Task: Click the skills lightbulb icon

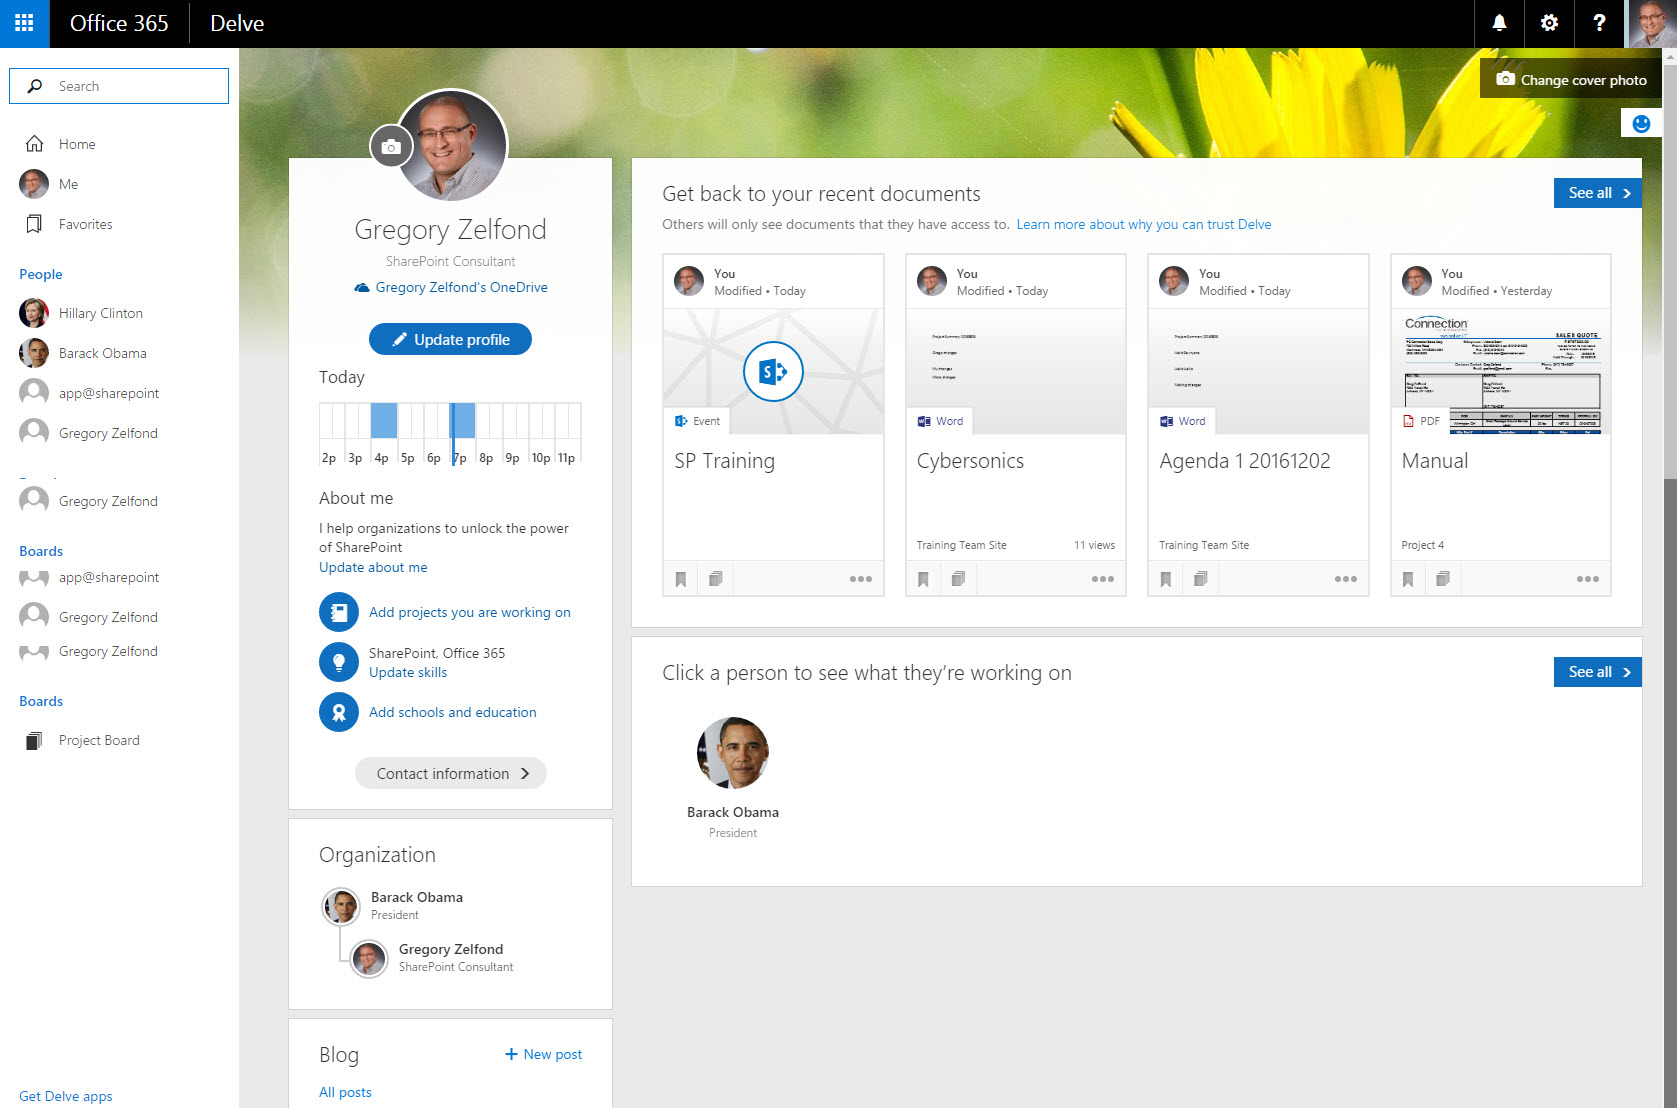Action: point(339,662)
